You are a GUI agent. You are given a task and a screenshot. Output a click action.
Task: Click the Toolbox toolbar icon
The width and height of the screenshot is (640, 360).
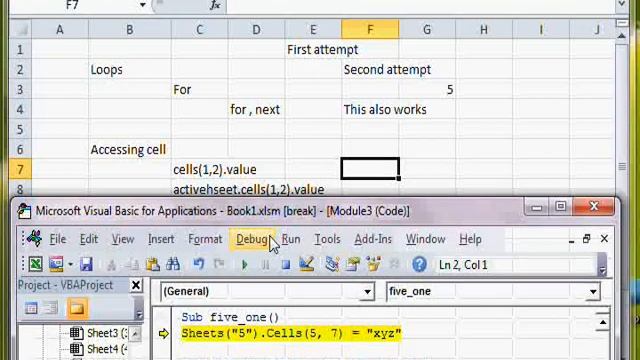(394, 264)
